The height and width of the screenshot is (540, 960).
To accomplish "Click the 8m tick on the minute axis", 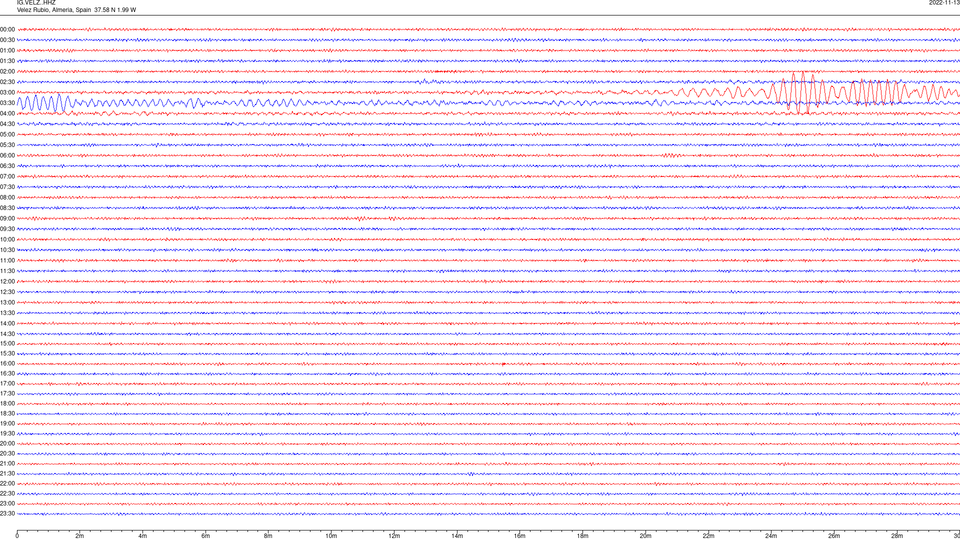I will 268,536.
